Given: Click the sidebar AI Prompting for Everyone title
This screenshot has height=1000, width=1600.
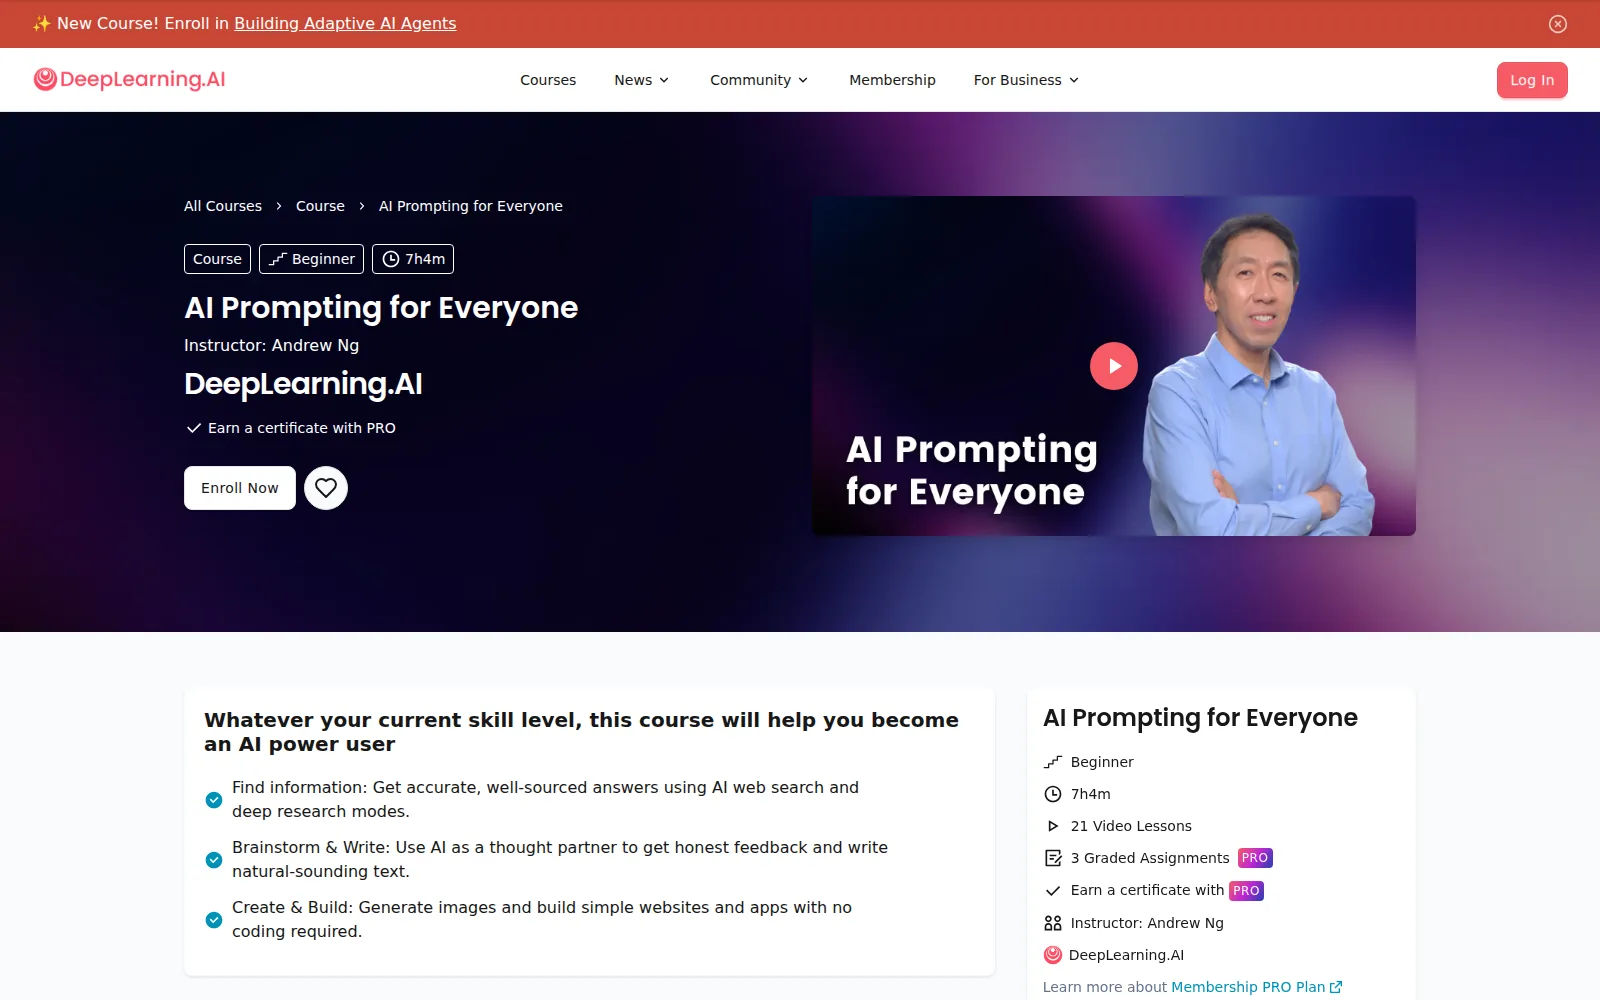Looking at the screenshot, I should (x=1200, y=718).
